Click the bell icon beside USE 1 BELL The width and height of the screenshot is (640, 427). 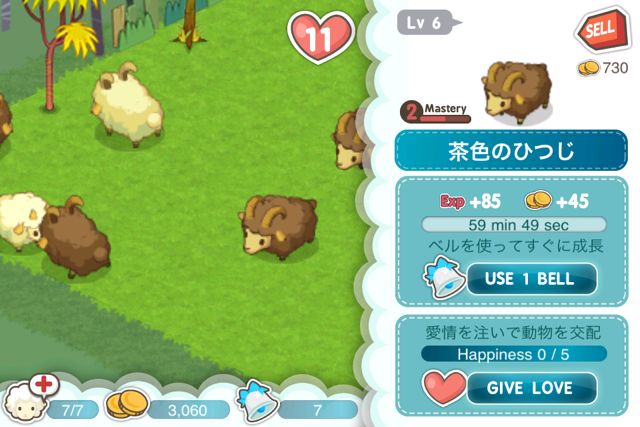[x=445, y=277]
